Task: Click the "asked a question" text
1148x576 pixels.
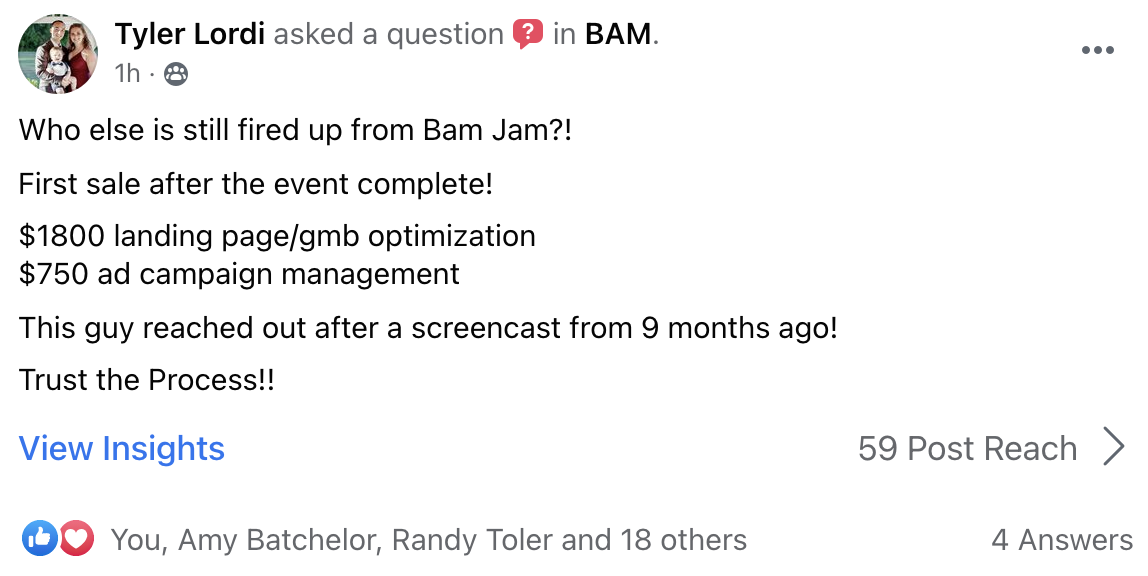Action: click(388, 35)
